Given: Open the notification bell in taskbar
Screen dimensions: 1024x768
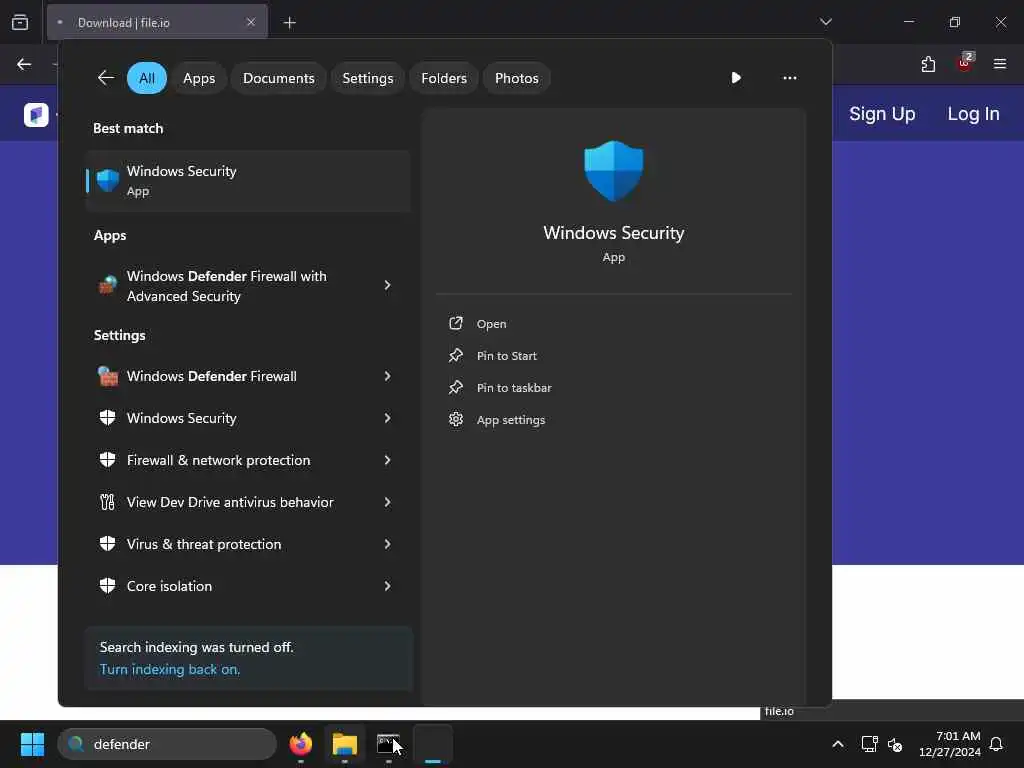Looking at the screenshot, I should tap(997, 744).
